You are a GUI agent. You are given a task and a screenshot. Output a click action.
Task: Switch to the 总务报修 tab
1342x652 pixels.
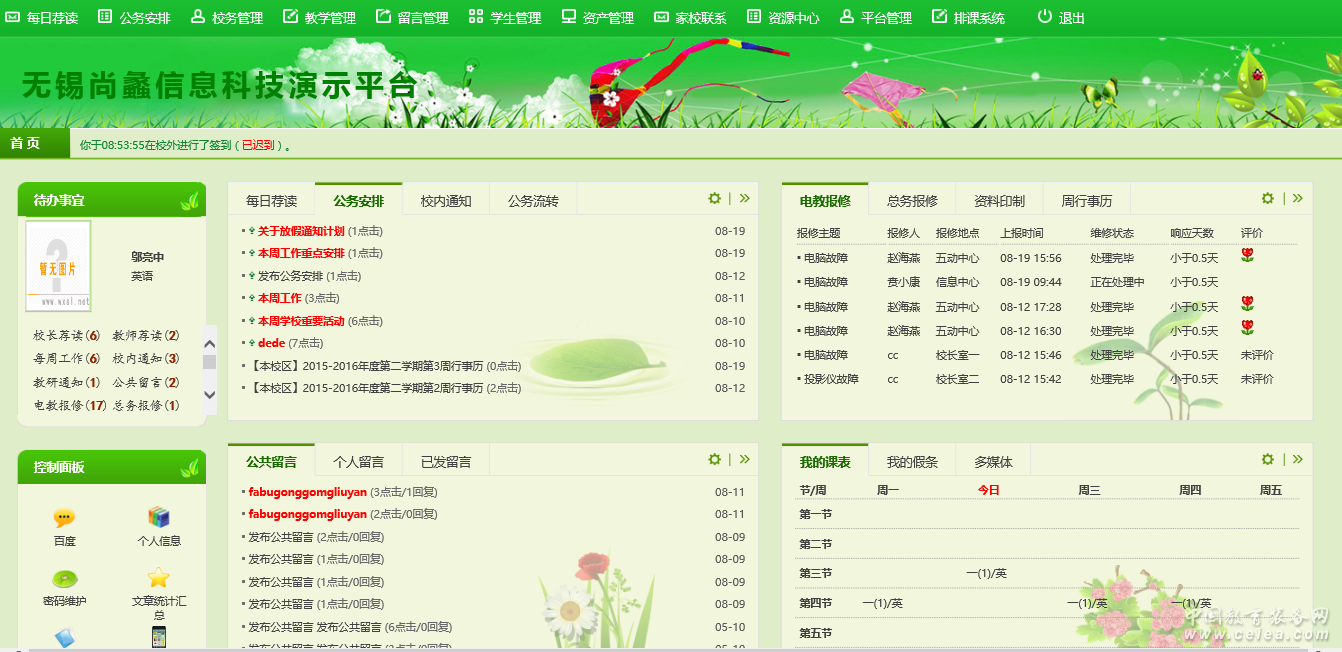click(x=912, y=201)
